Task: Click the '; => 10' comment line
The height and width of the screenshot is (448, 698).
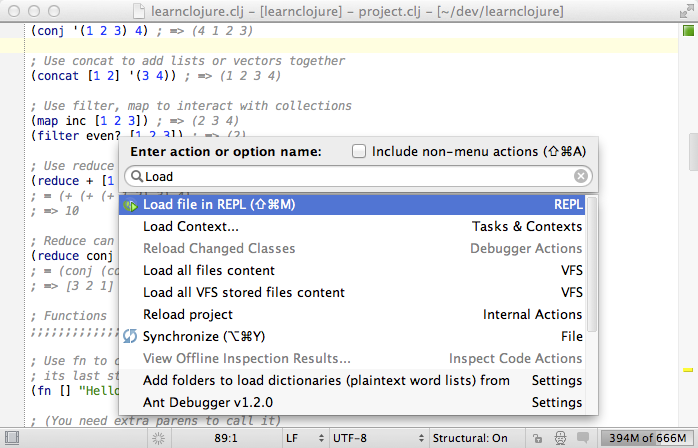Action: [x=55, y=211]
